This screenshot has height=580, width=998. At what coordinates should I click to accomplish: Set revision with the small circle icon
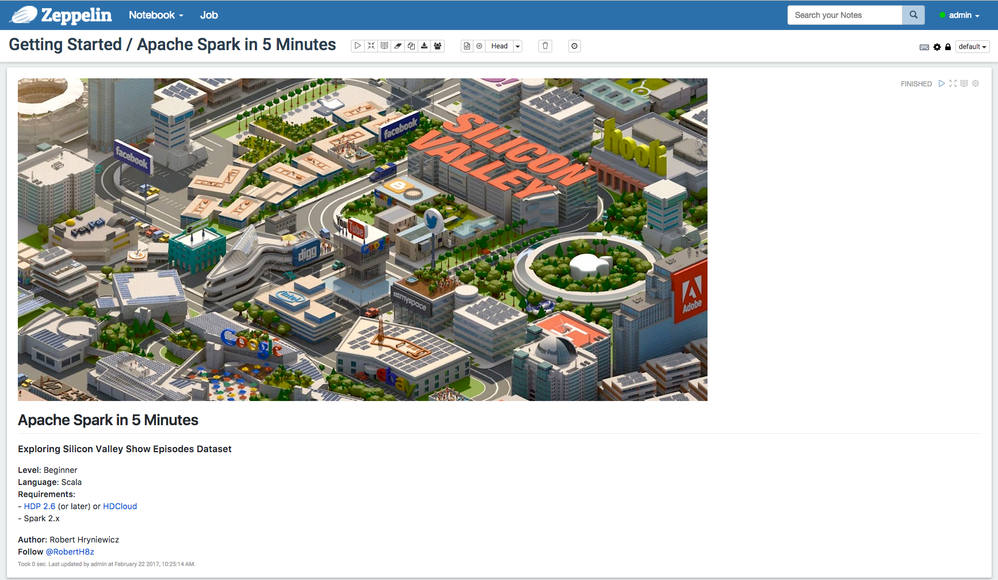coord(479,46)
